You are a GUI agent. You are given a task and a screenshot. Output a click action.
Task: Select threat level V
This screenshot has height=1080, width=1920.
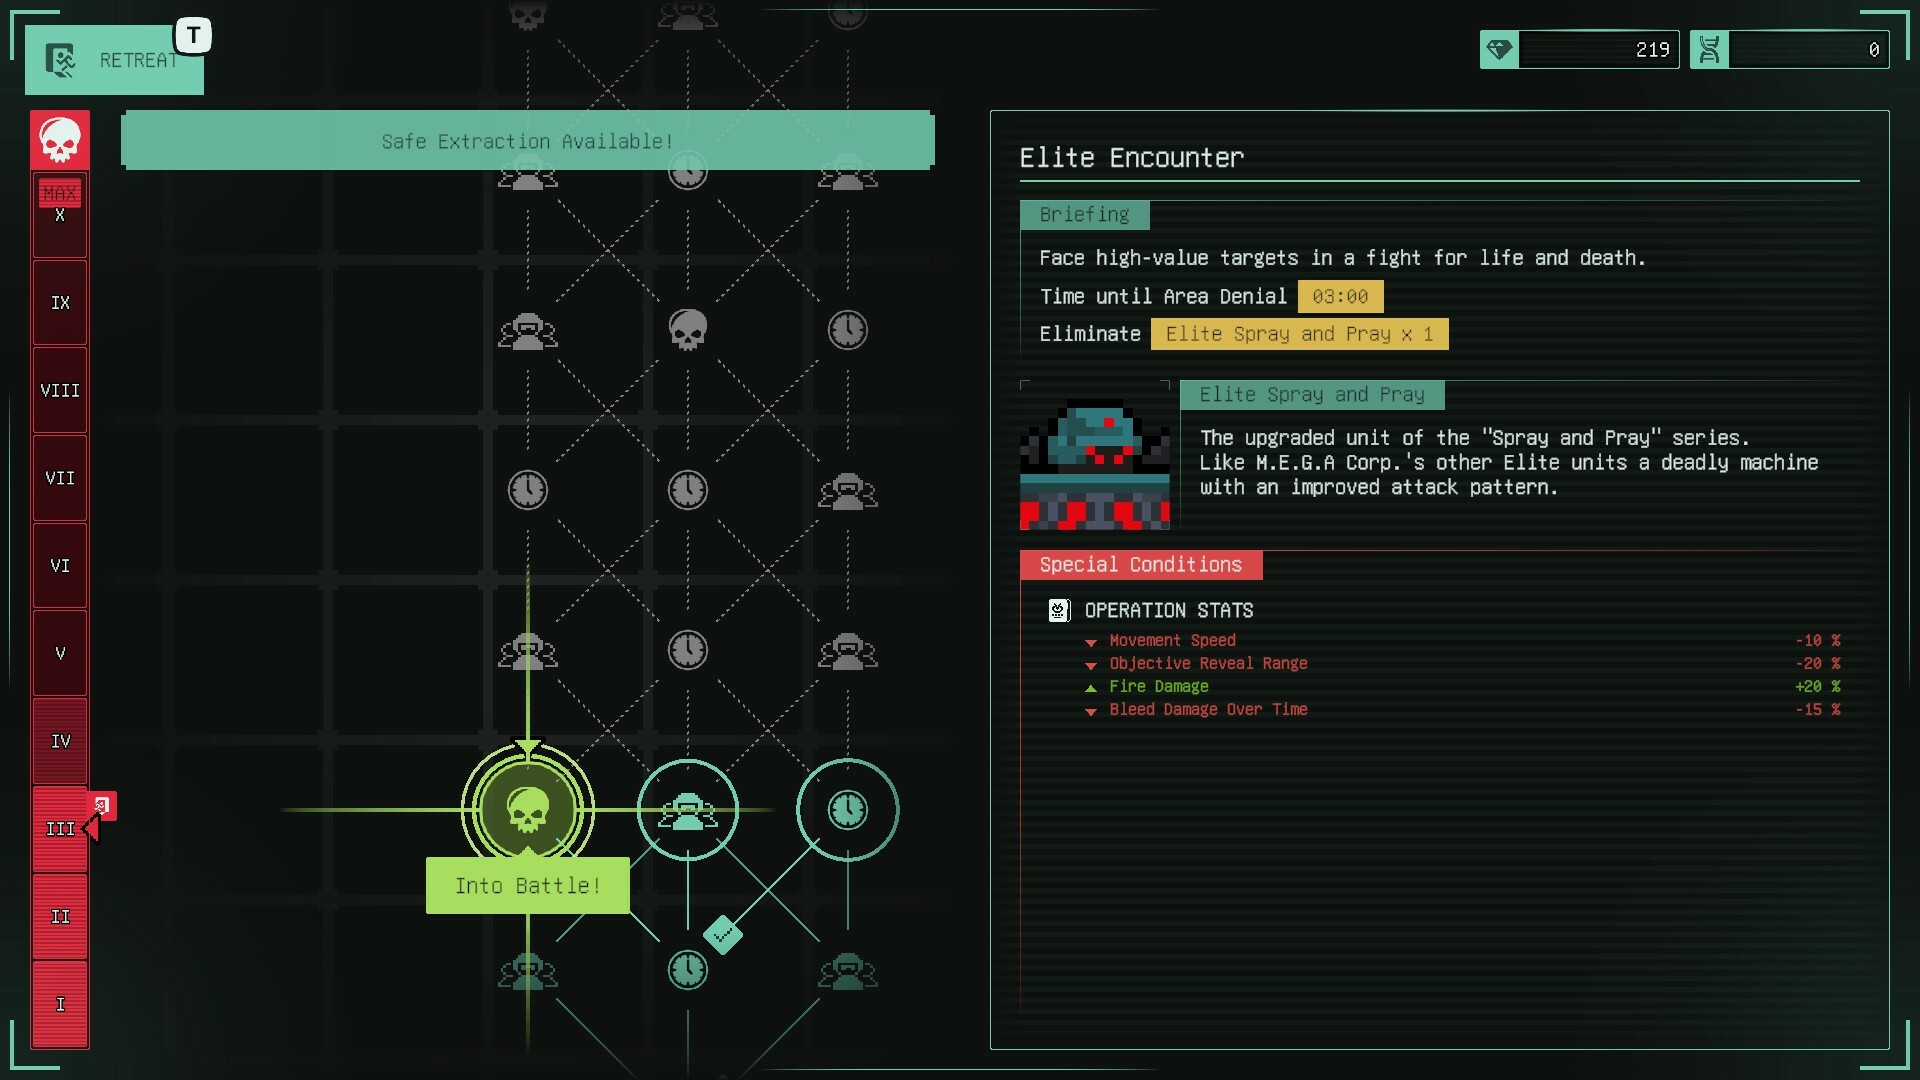(60, 653)
